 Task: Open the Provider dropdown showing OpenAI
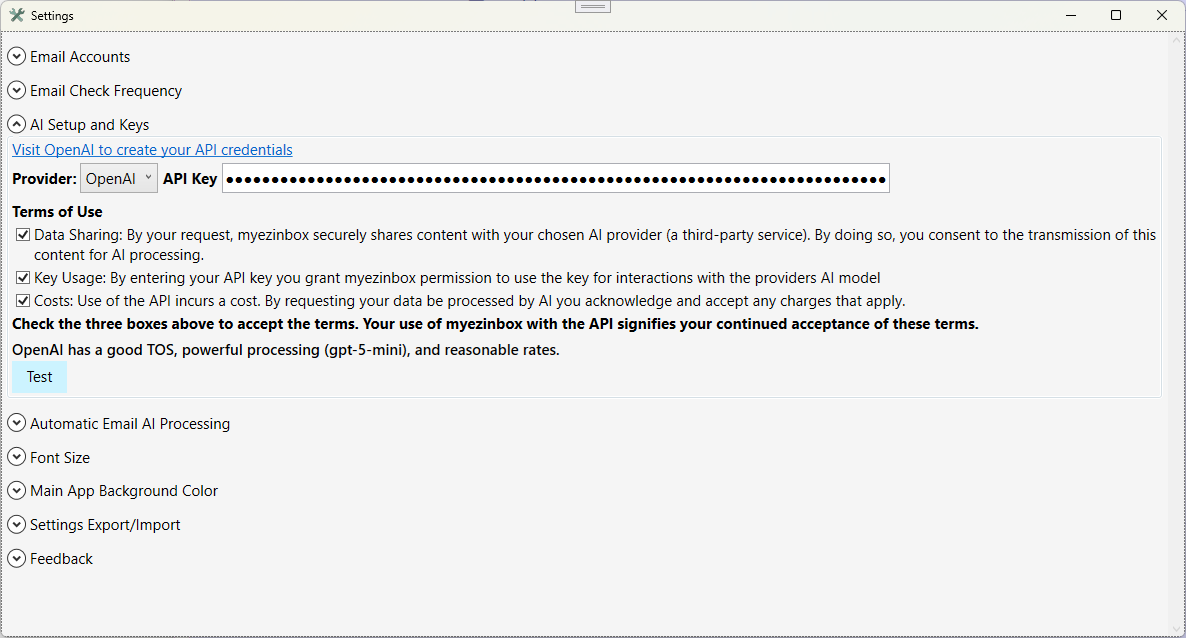[x=119, y=179]
